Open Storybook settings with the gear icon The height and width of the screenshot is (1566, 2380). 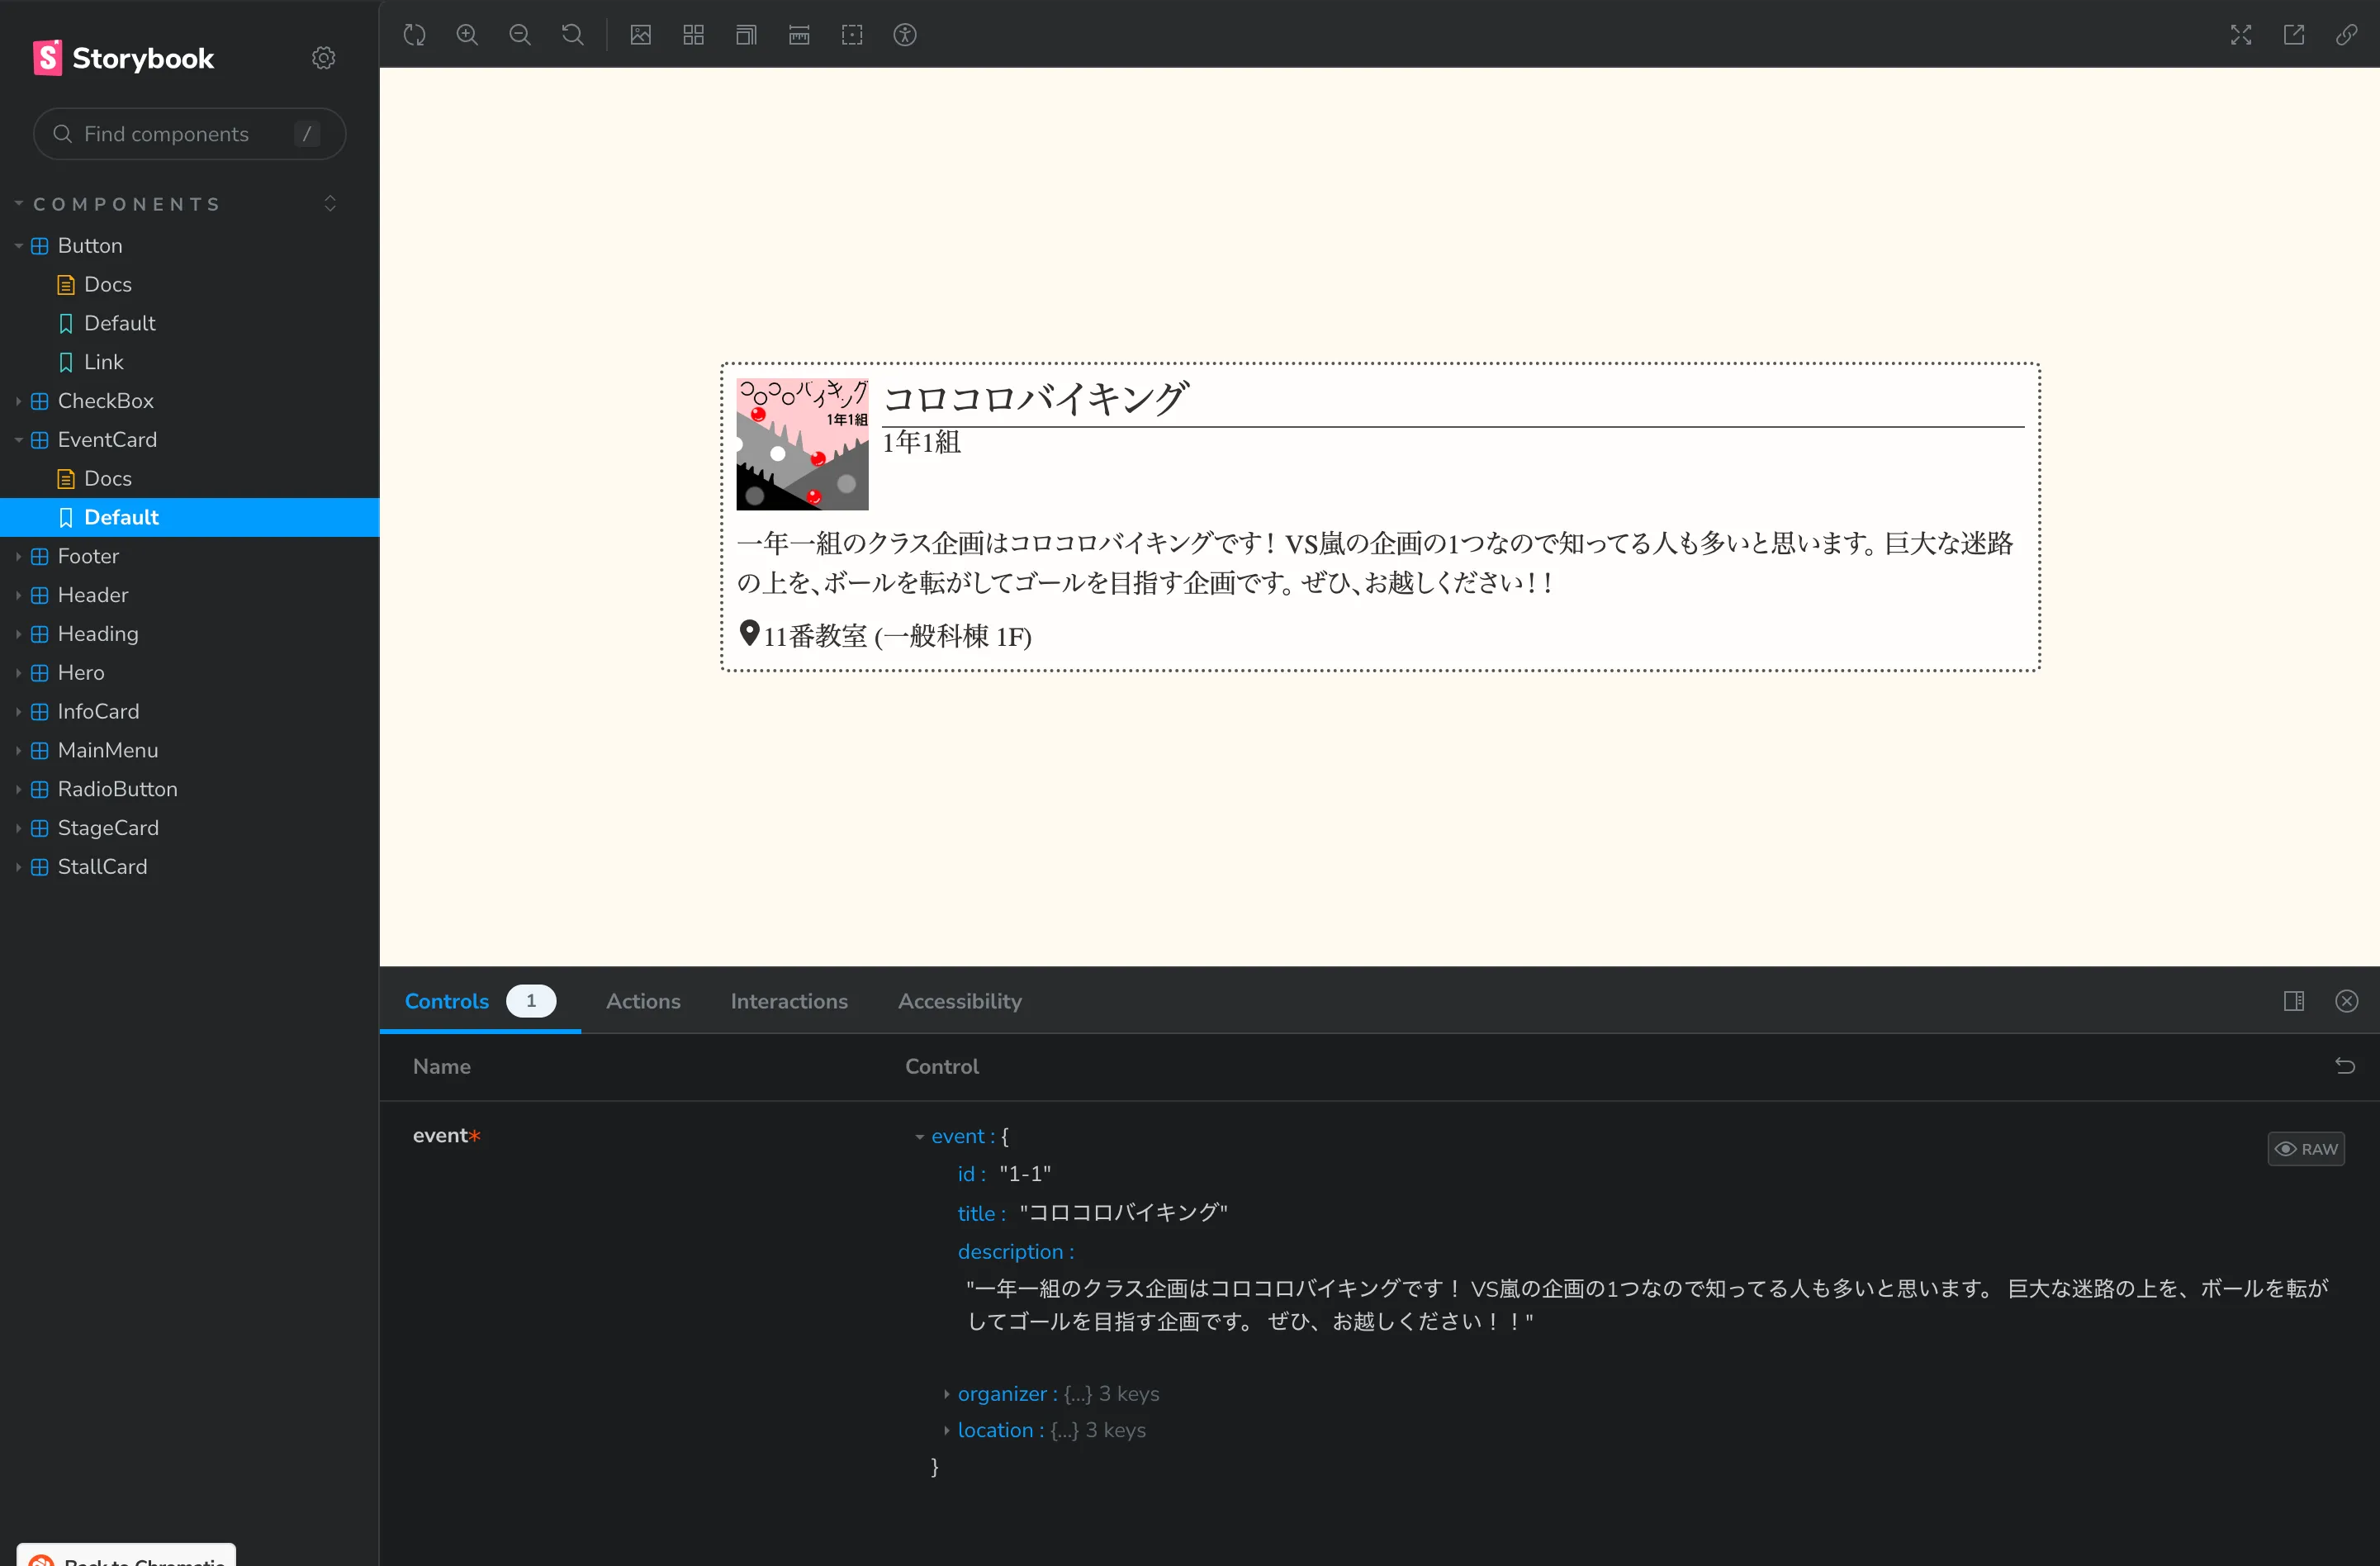pos(322,57)
